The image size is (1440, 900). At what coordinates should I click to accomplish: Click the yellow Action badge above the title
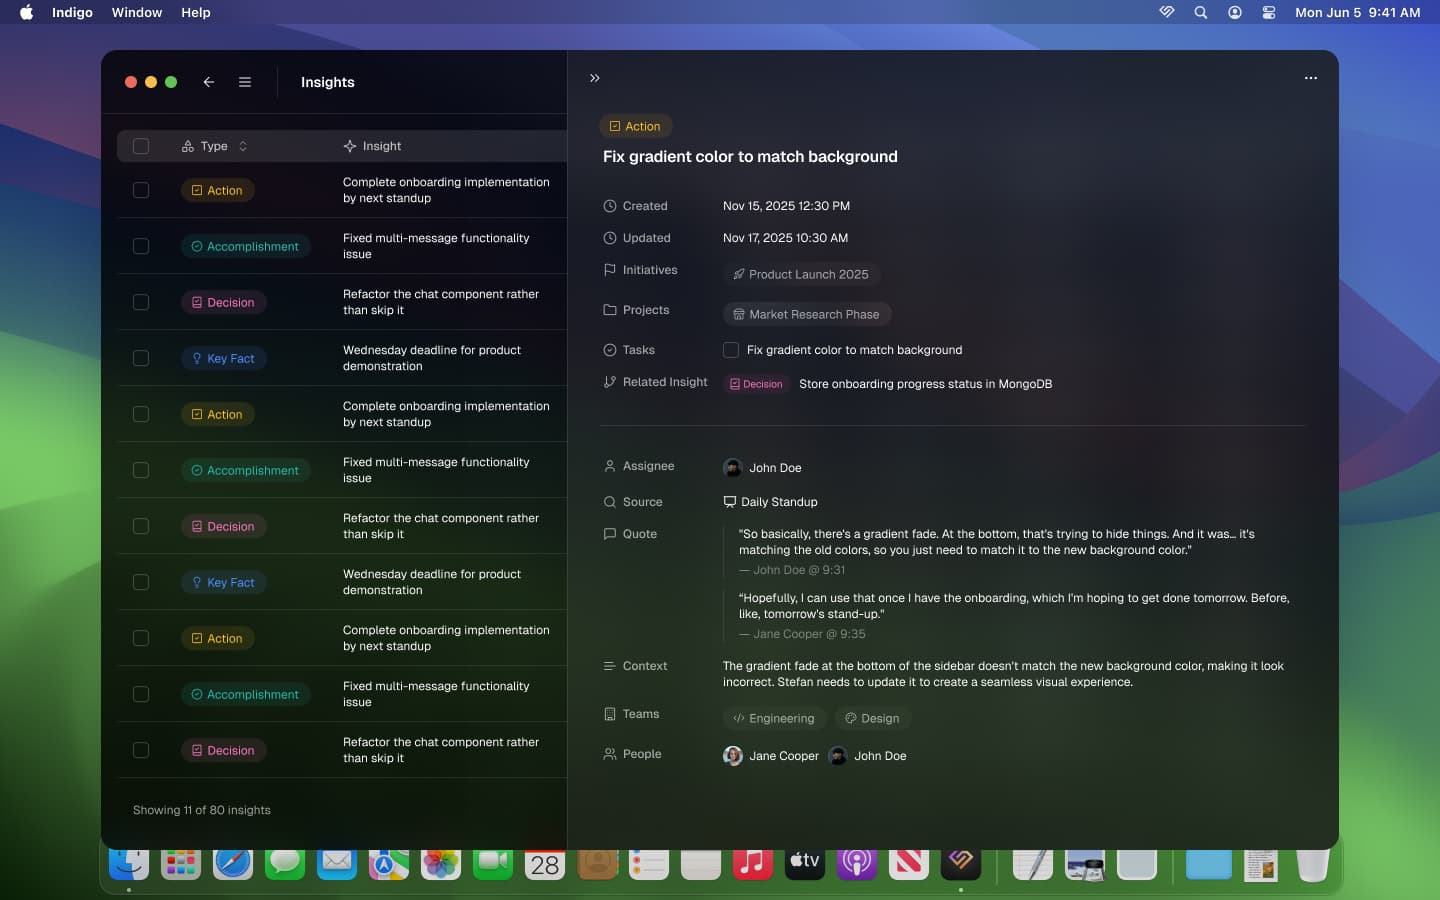634,126
